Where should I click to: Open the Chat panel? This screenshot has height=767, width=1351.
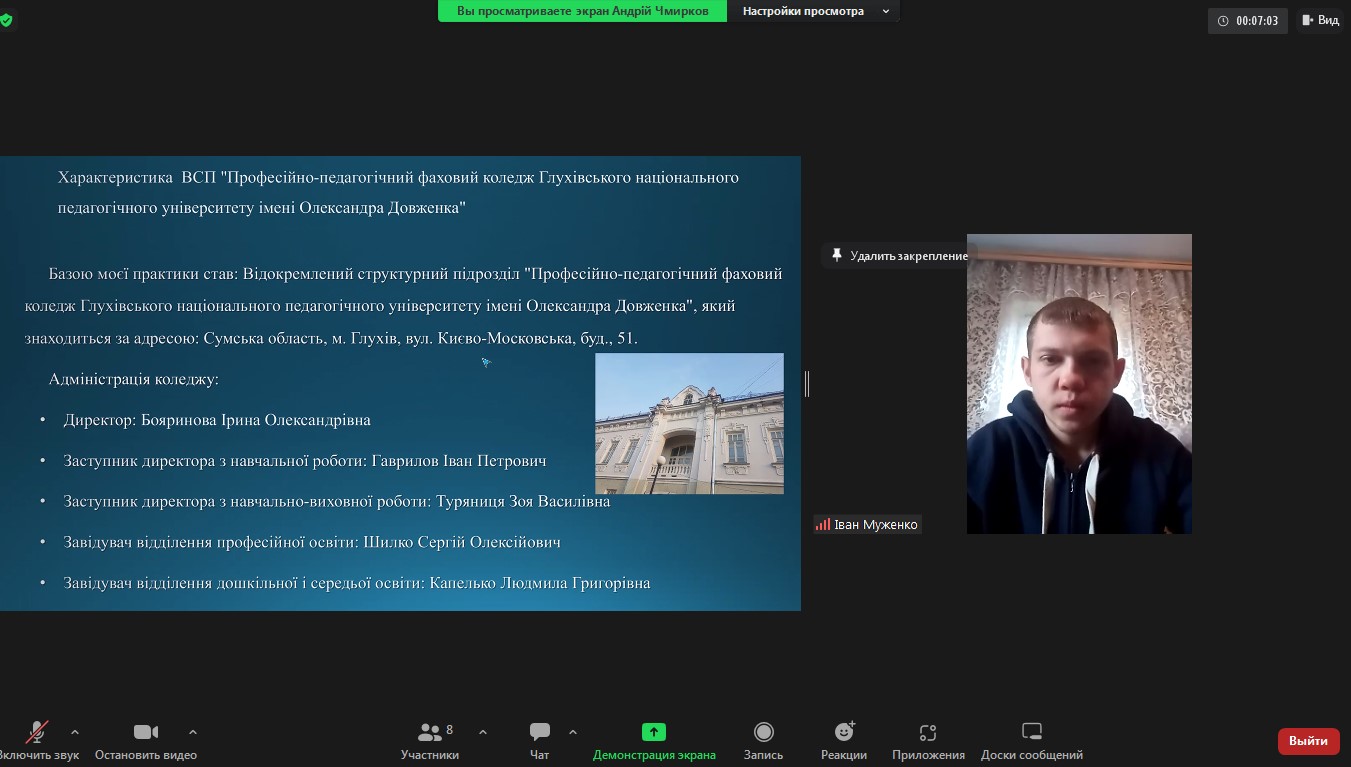(x=540, y=740)
